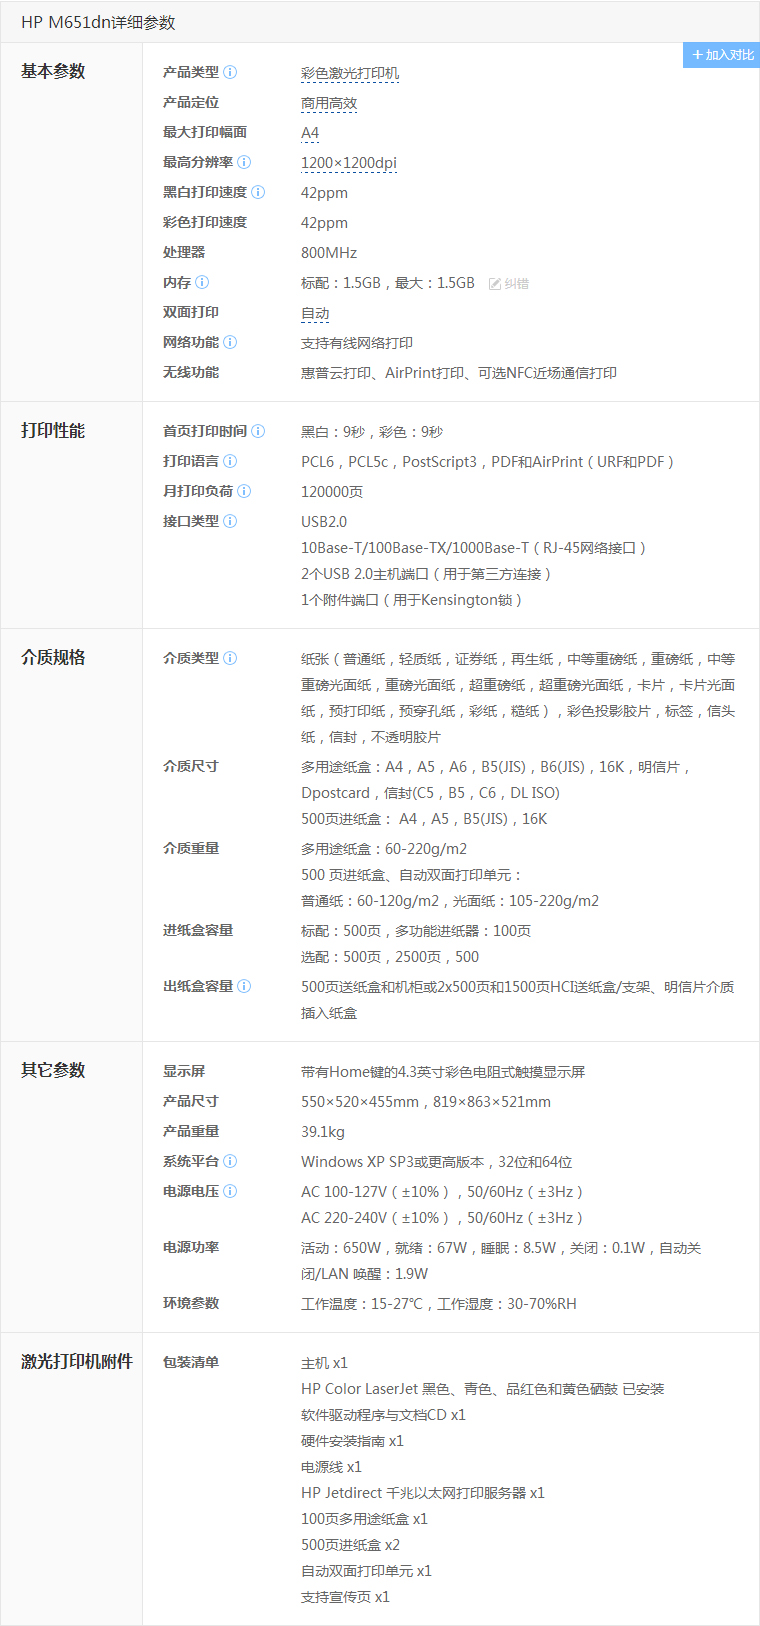This screenshot has height=1626, width=760.
Task: Click the Kensington锁 port line
Action: click(412, 600)
